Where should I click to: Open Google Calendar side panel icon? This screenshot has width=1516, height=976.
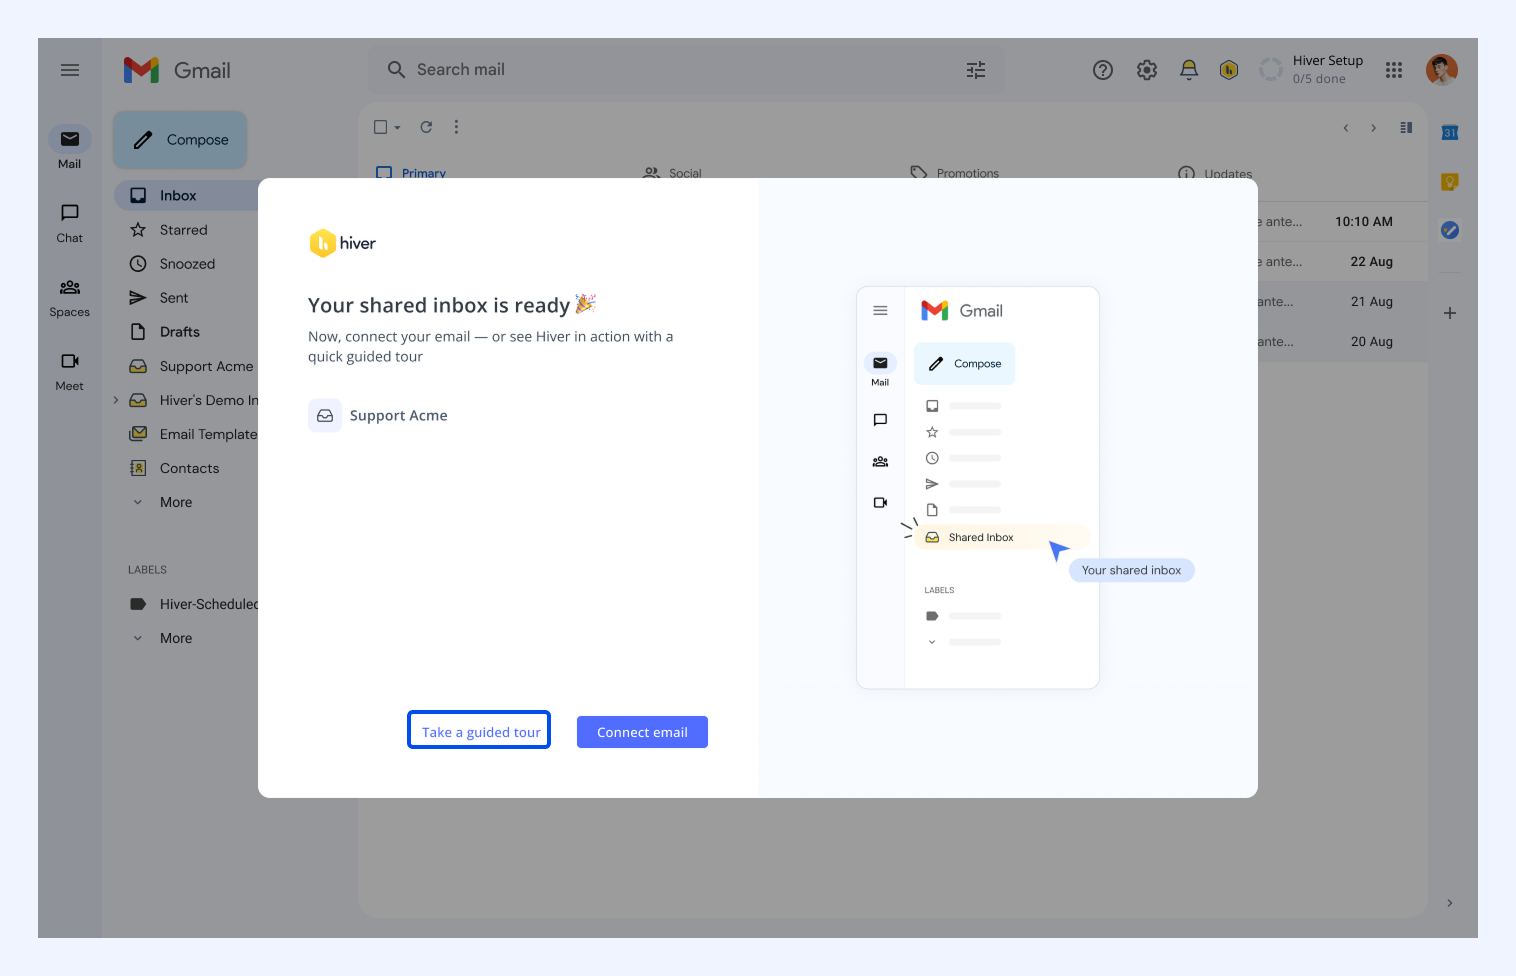pos(1450,132)
